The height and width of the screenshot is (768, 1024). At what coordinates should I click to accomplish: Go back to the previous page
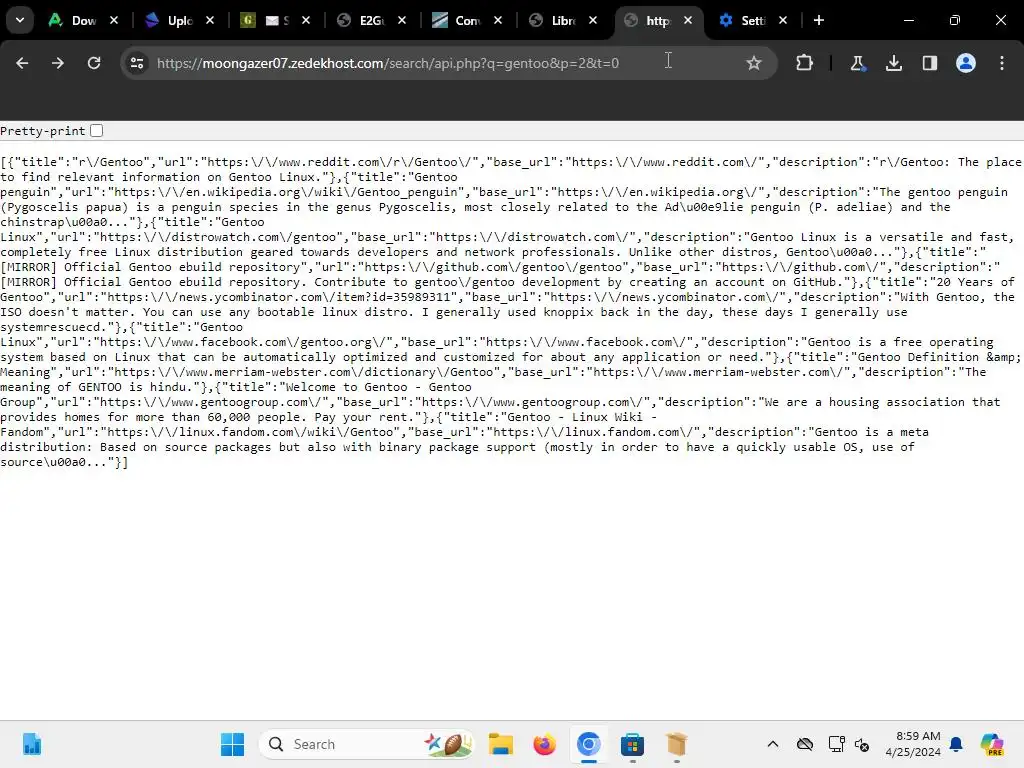coord(22,63)
